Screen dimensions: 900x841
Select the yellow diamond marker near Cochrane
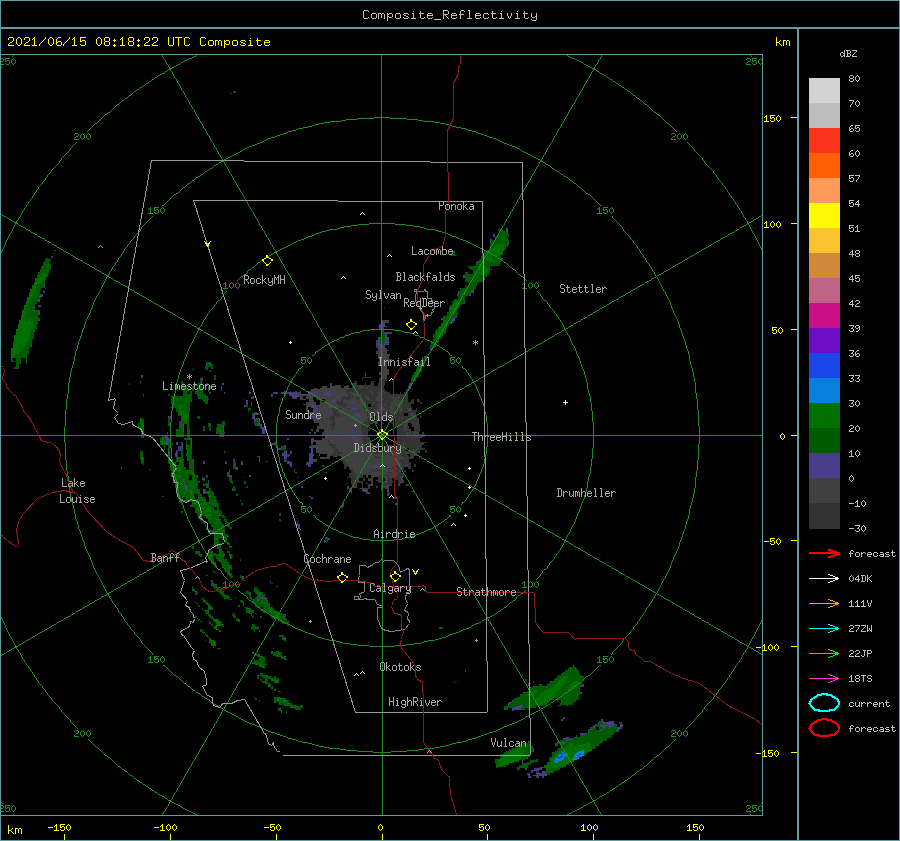pos(343,578)
